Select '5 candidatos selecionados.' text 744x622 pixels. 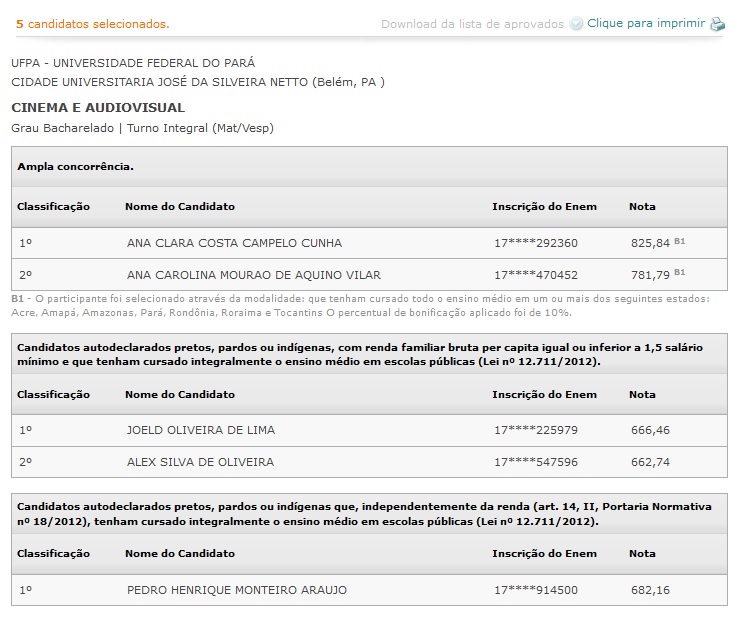(93, 24)
